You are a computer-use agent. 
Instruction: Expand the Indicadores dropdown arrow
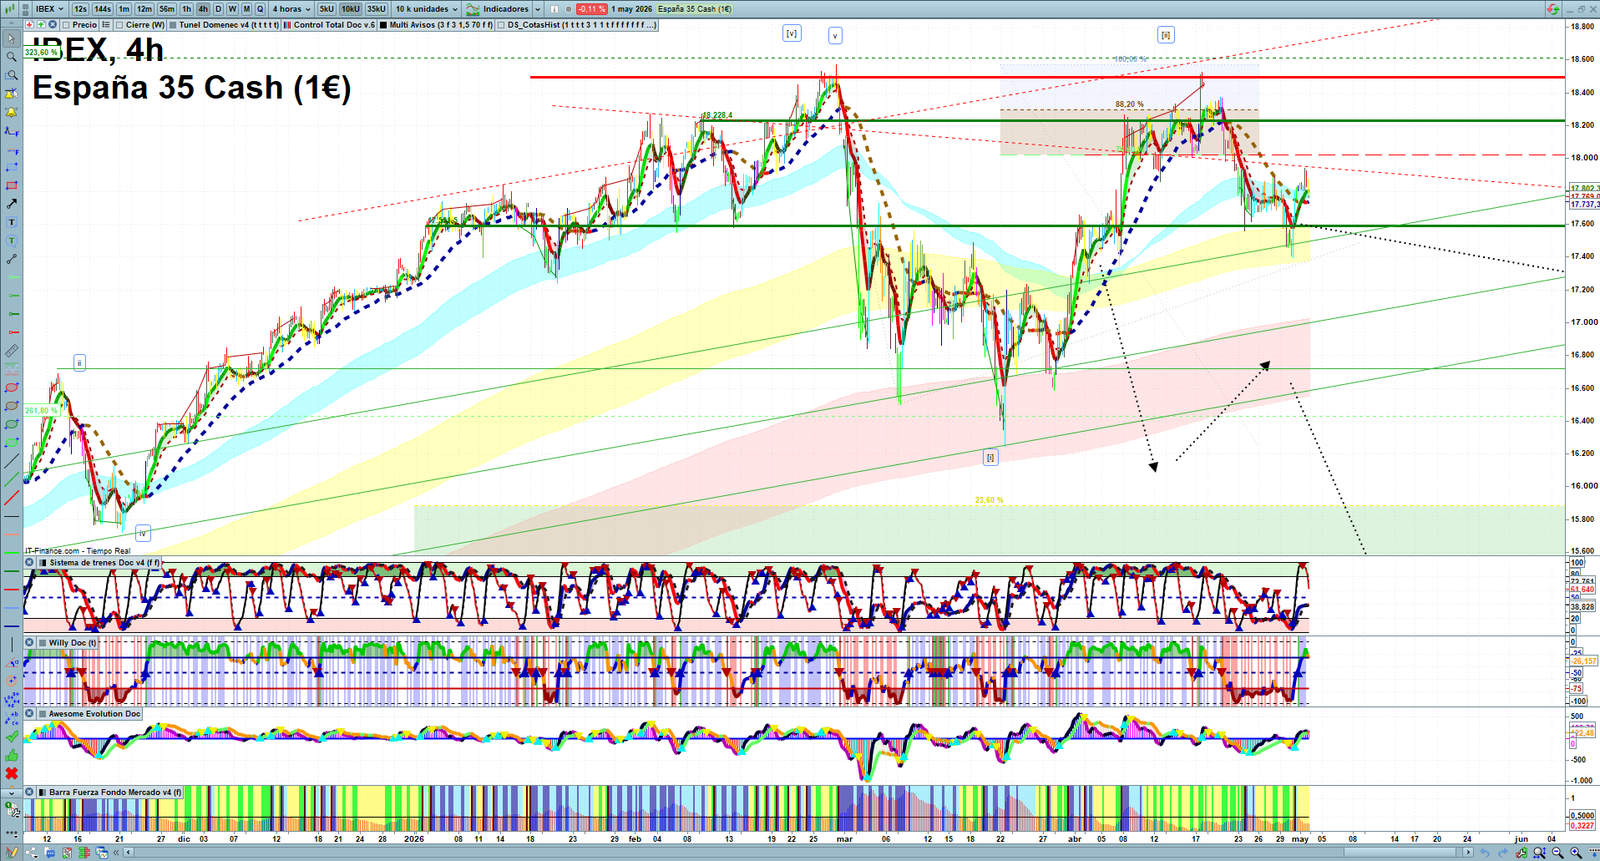point(537,9)
